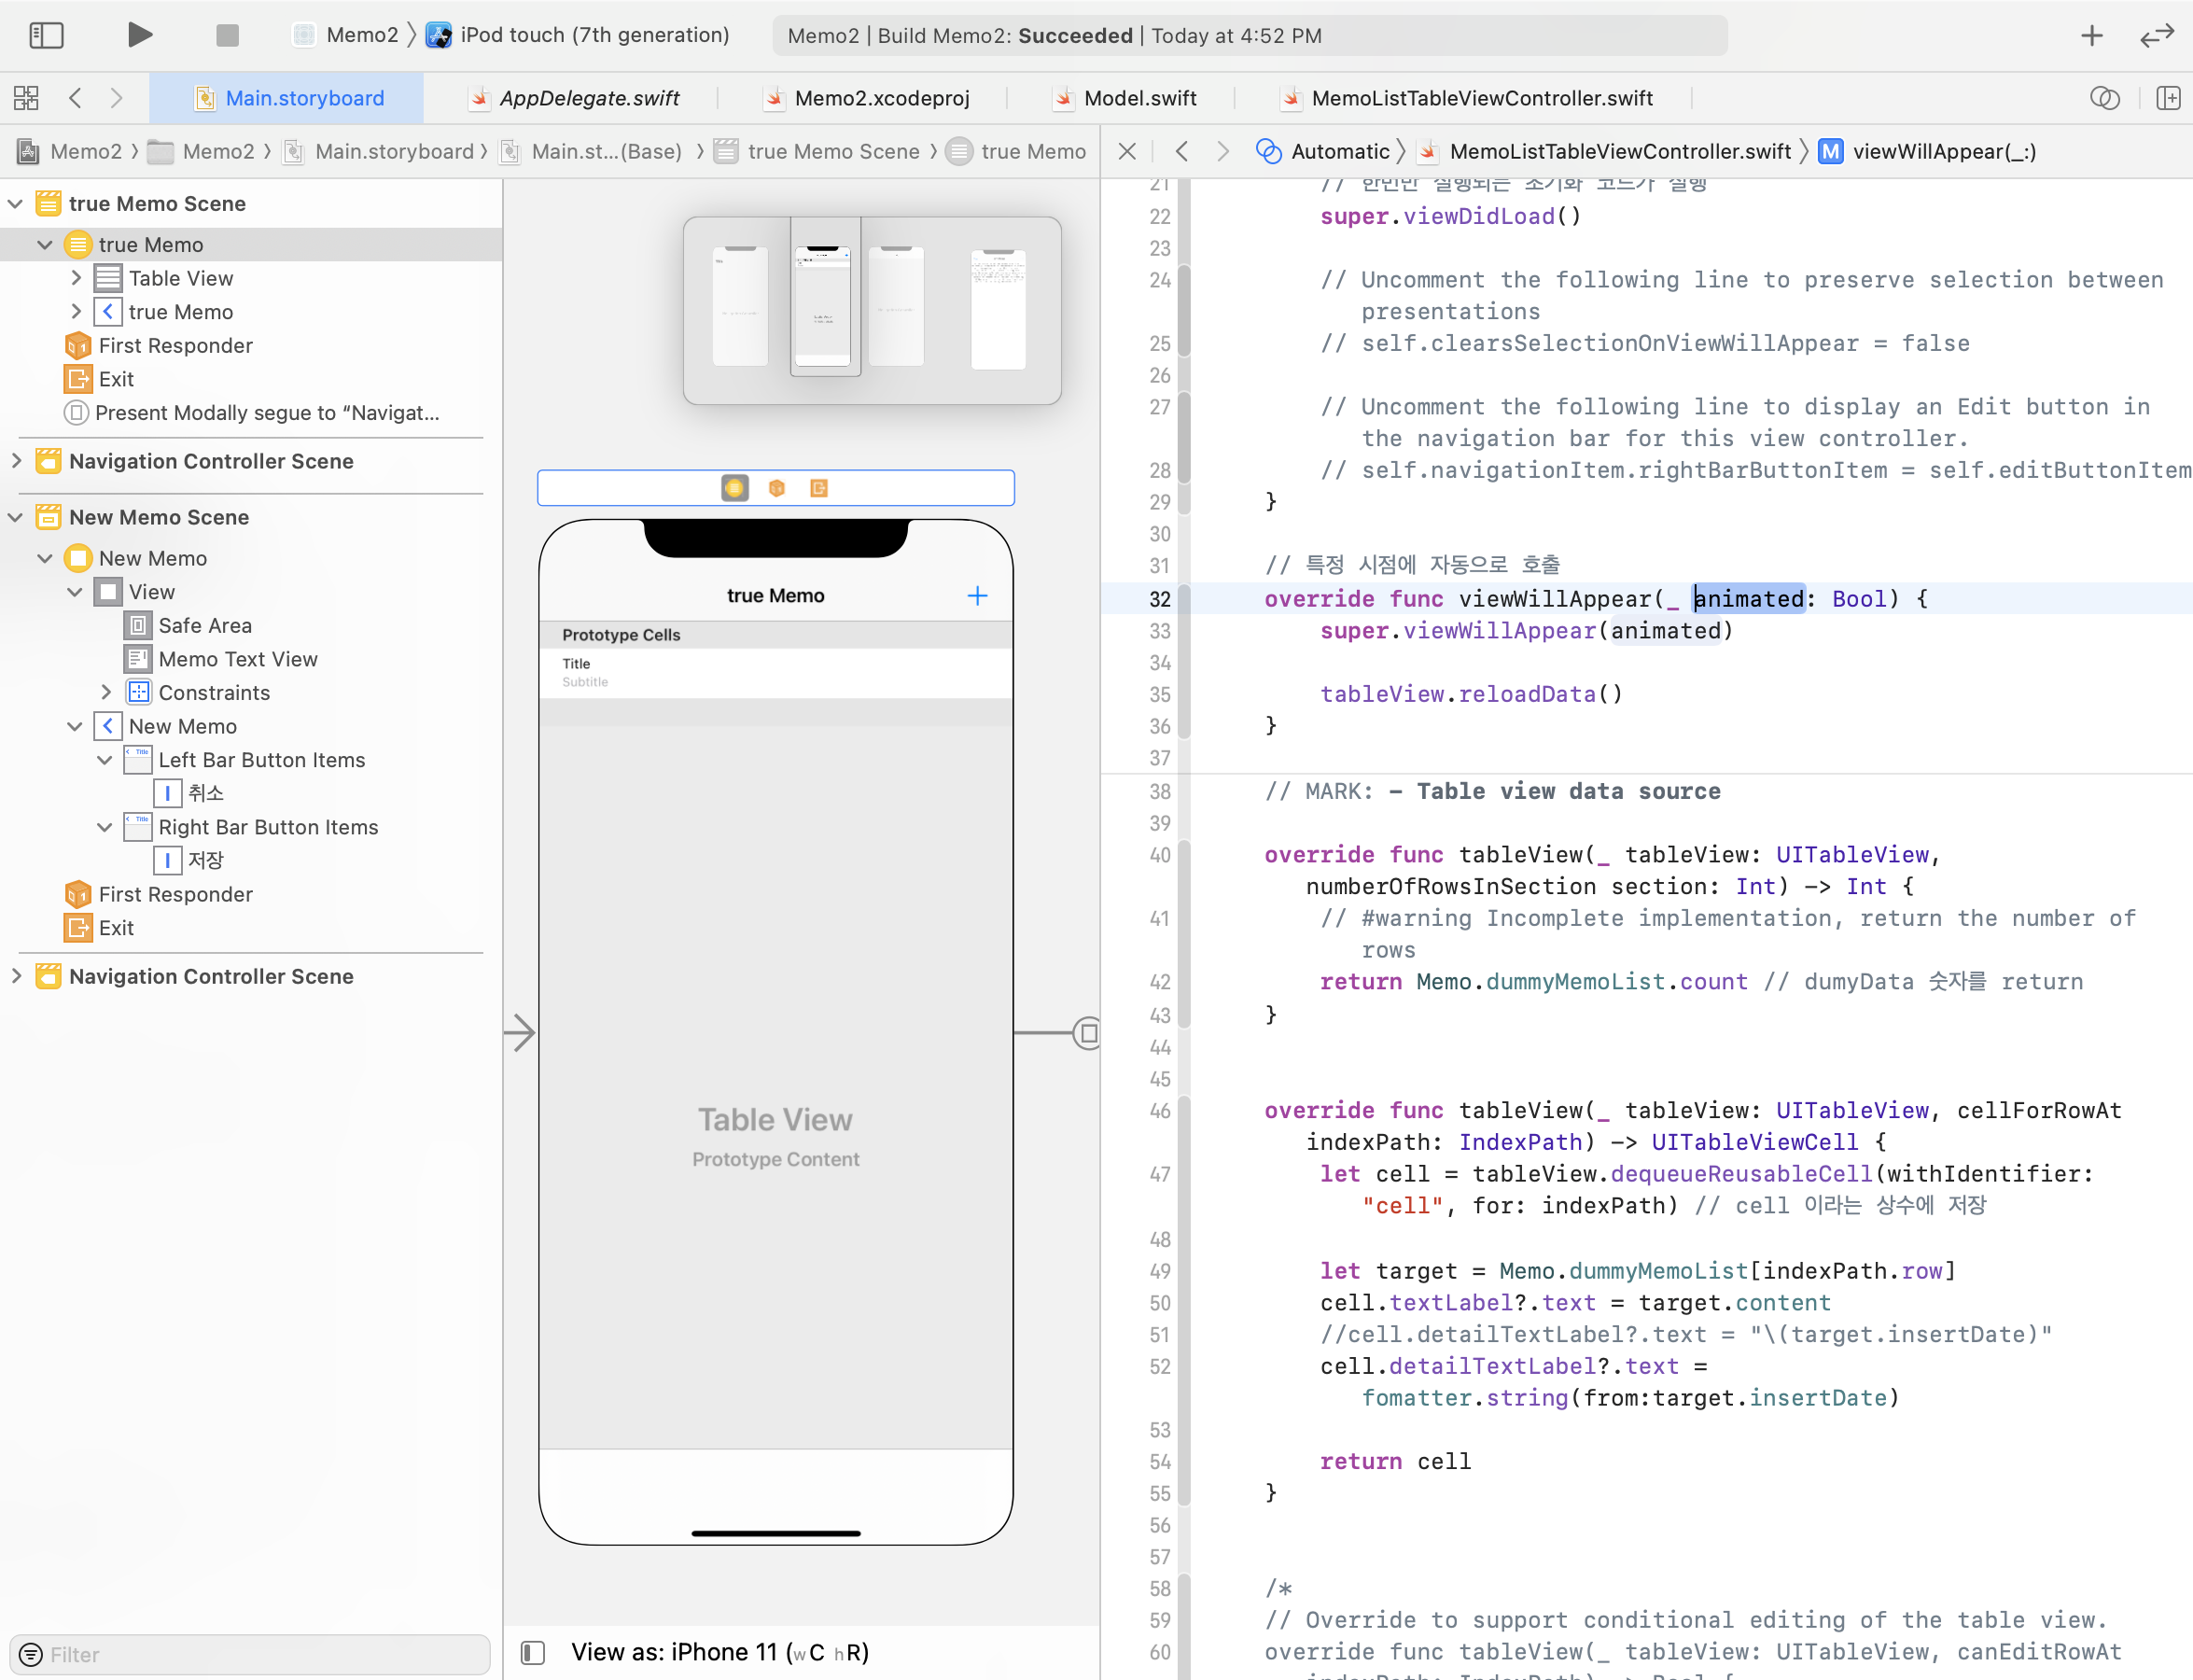Viewport: 2193px width, 1680px height.
Task: Toggle the navigator sidebar panel
Action: pos(46,35)
